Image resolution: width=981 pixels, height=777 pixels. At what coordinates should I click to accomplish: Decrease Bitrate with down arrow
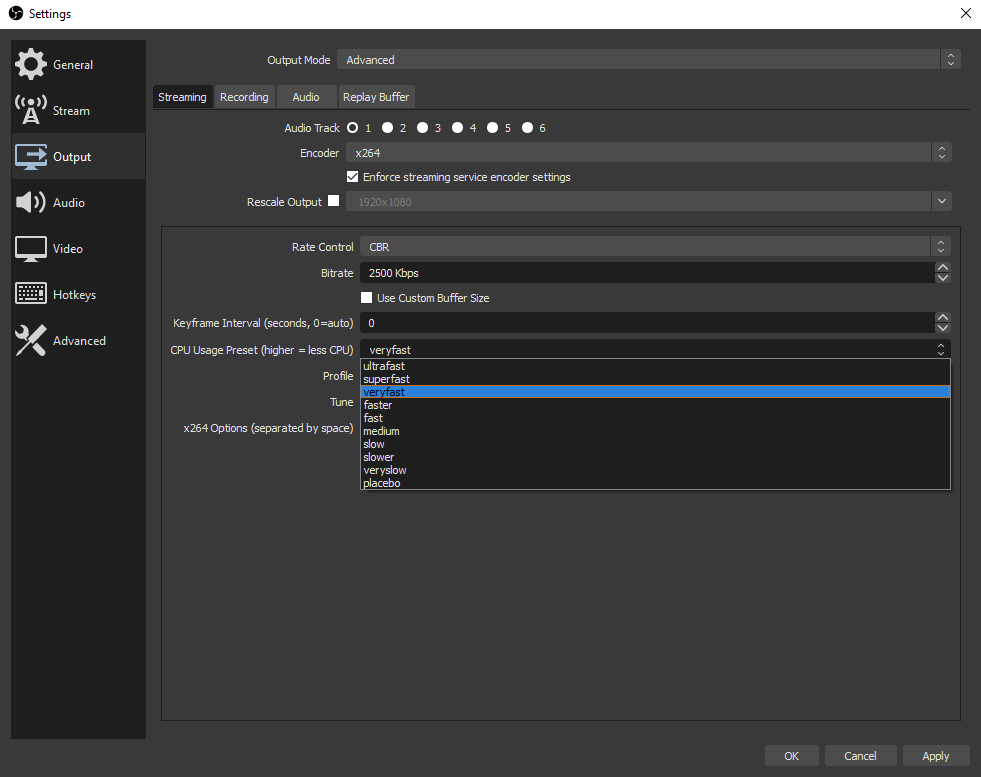942,278
